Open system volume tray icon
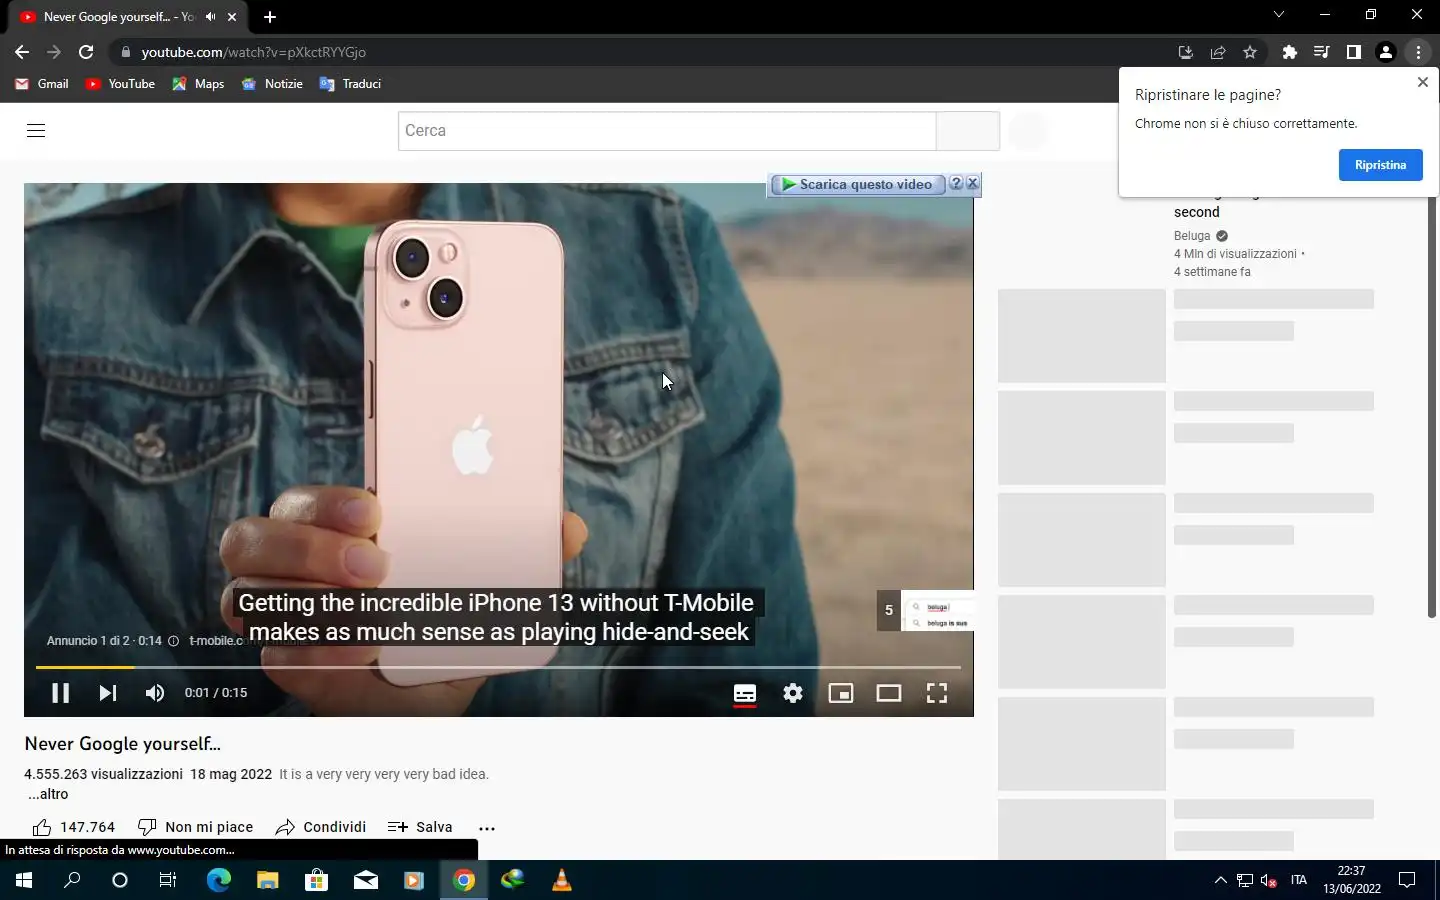This screenshot has height=900, width=1440. pyautogui.click(x=1269, y=880)
